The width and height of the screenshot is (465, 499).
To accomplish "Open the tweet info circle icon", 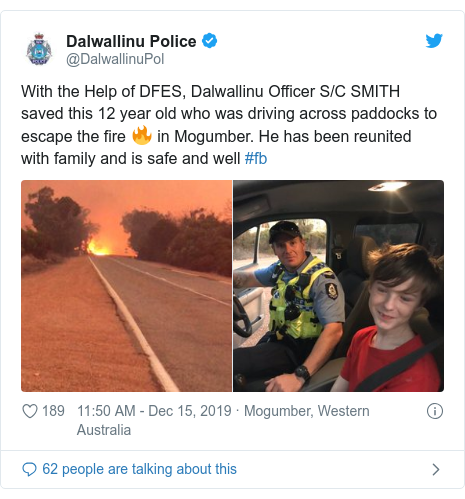I will pos(435,411).
